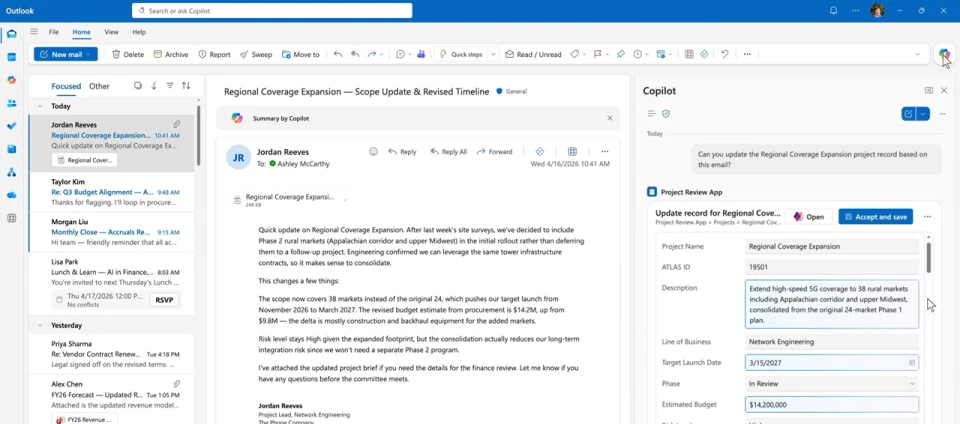Click RSVP on the Lunch & Learn invite

164,299
